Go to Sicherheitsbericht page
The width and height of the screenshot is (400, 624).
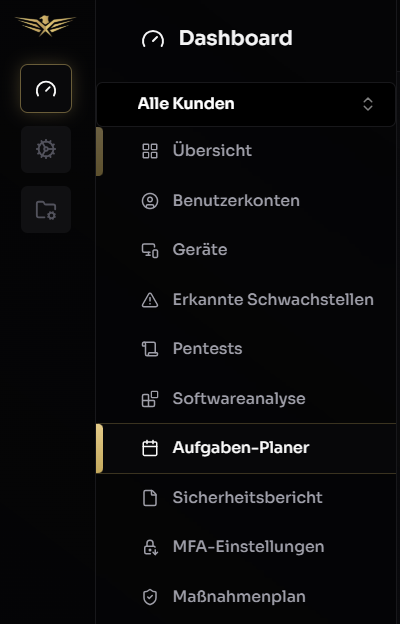coord(246,498)
